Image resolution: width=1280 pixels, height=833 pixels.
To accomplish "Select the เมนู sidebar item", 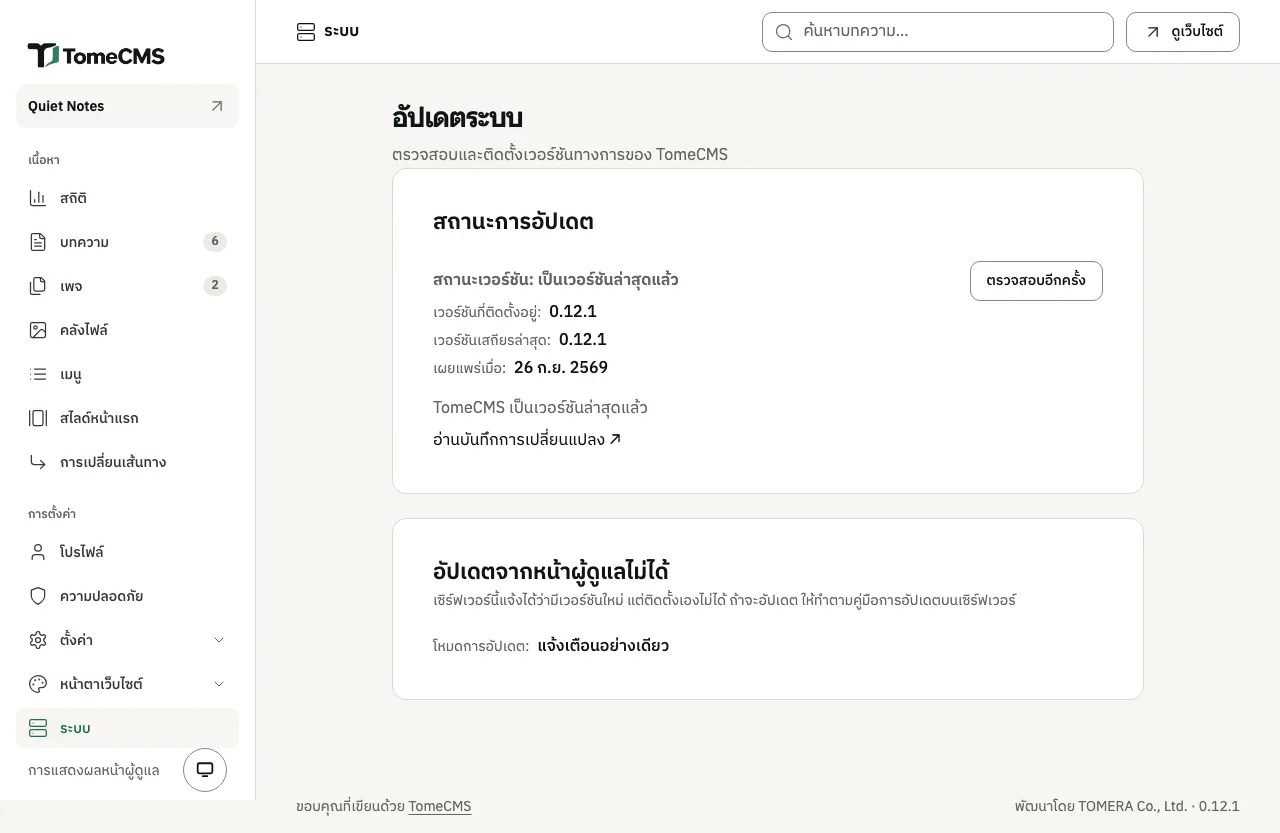I will click(127, 374).
